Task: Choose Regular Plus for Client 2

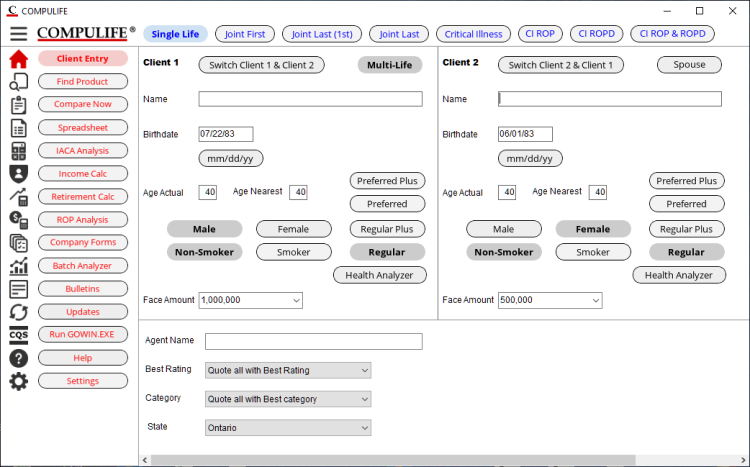Action: pos(686,229)
